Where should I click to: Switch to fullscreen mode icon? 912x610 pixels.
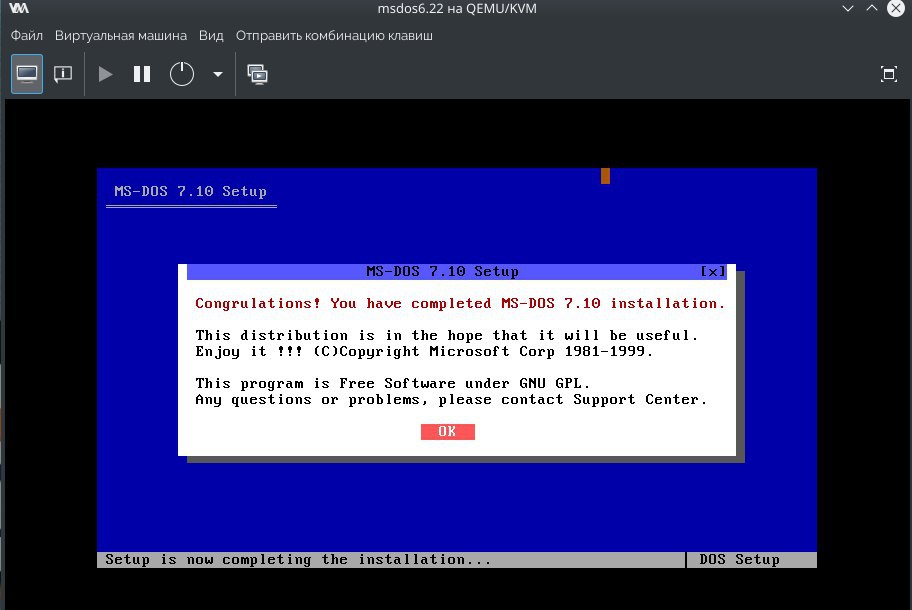point(888,74)
